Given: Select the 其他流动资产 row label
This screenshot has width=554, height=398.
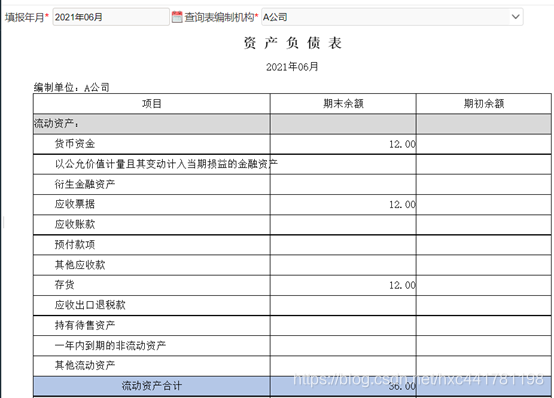Looking at the screenshot, I should click(85, 365).
